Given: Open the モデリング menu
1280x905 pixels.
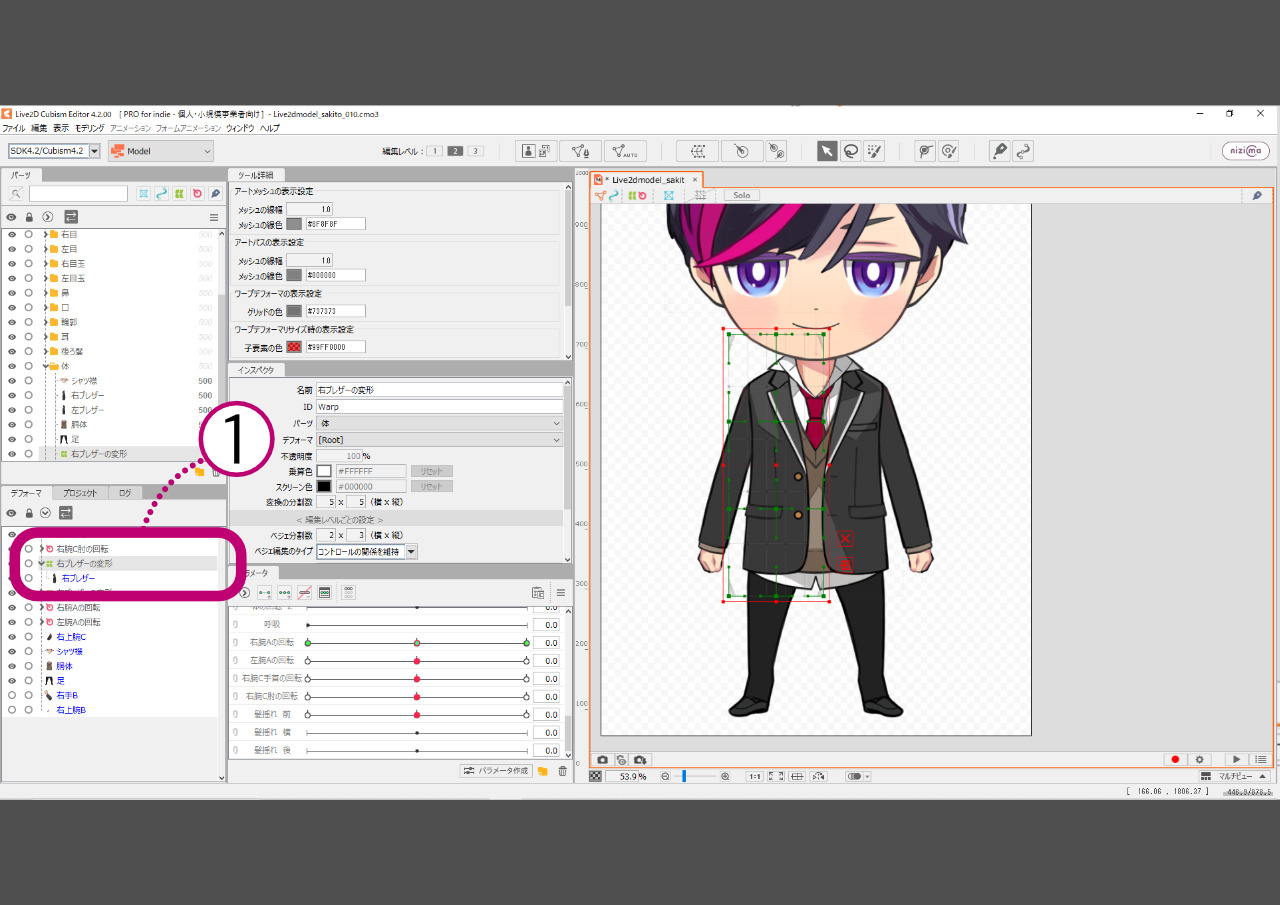Looking at the screenshot, I should [89, 128].
